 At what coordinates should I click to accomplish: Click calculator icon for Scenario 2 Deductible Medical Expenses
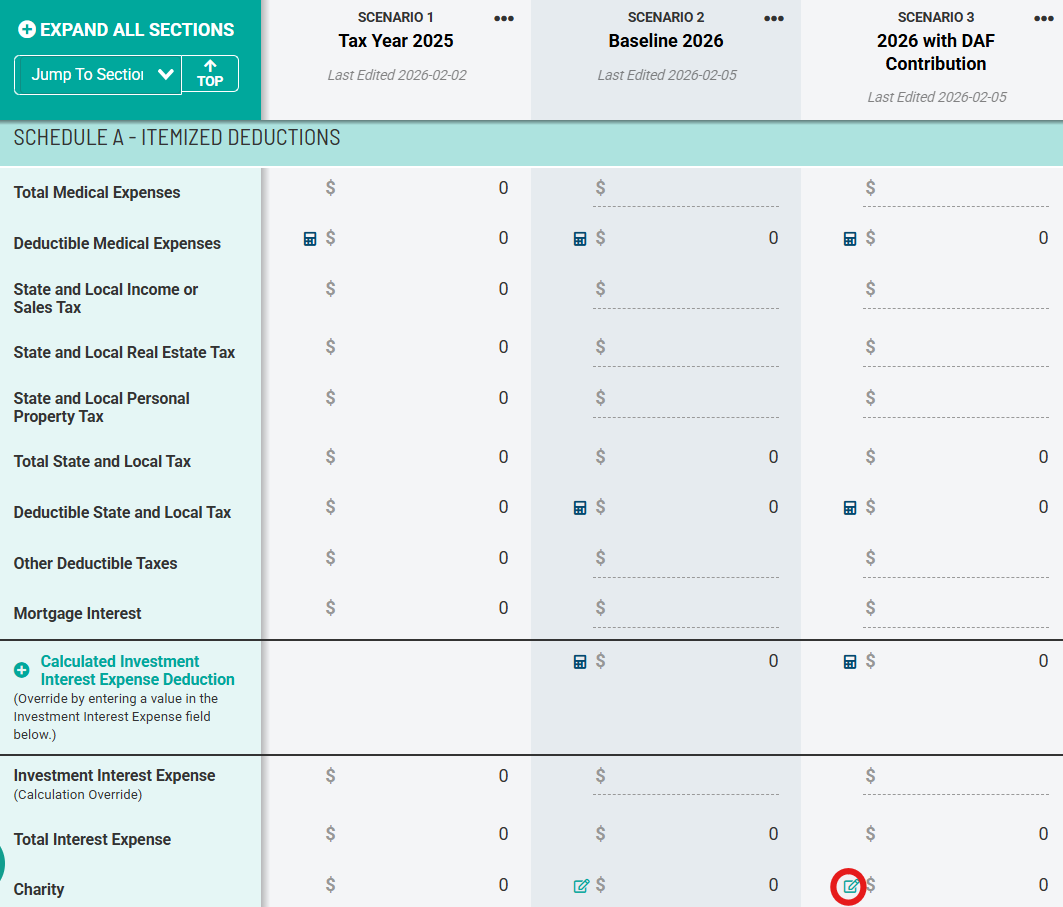click(580, 239)
